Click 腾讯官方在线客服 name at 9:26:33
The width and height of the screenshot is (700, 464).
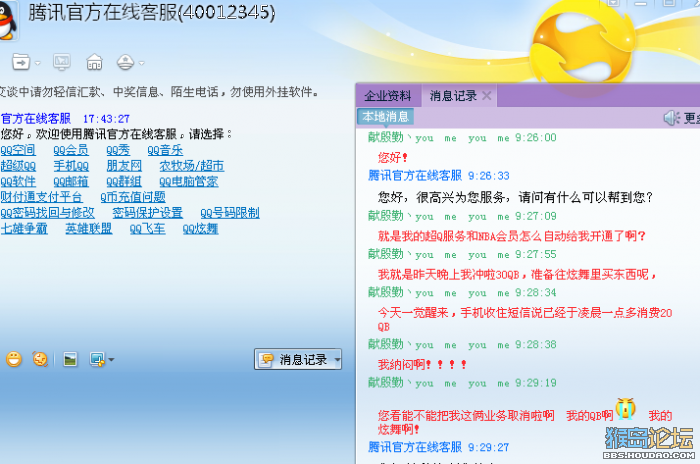pos(415,176)
